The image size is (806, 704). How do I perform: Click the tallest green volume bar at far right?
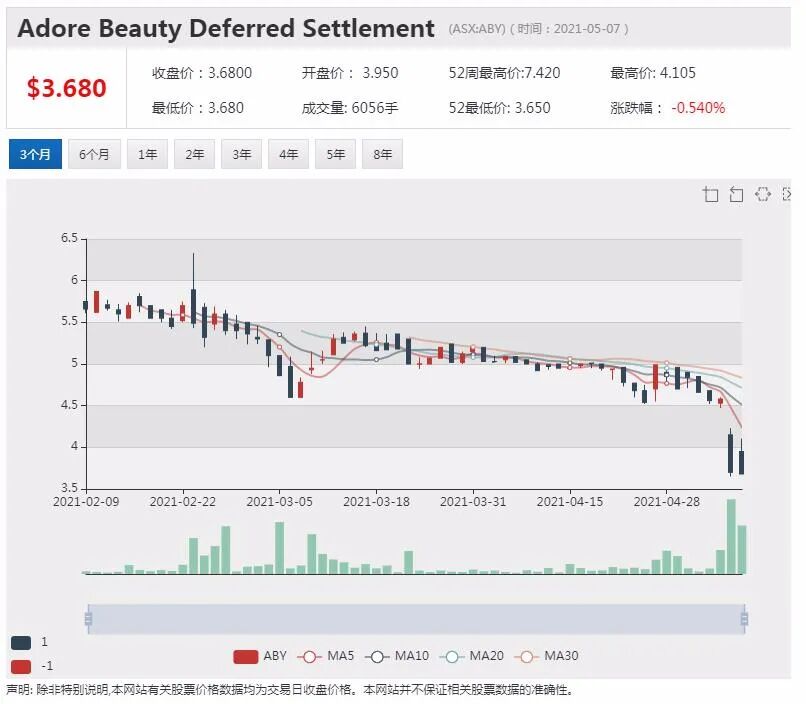(x=731, y=536)
